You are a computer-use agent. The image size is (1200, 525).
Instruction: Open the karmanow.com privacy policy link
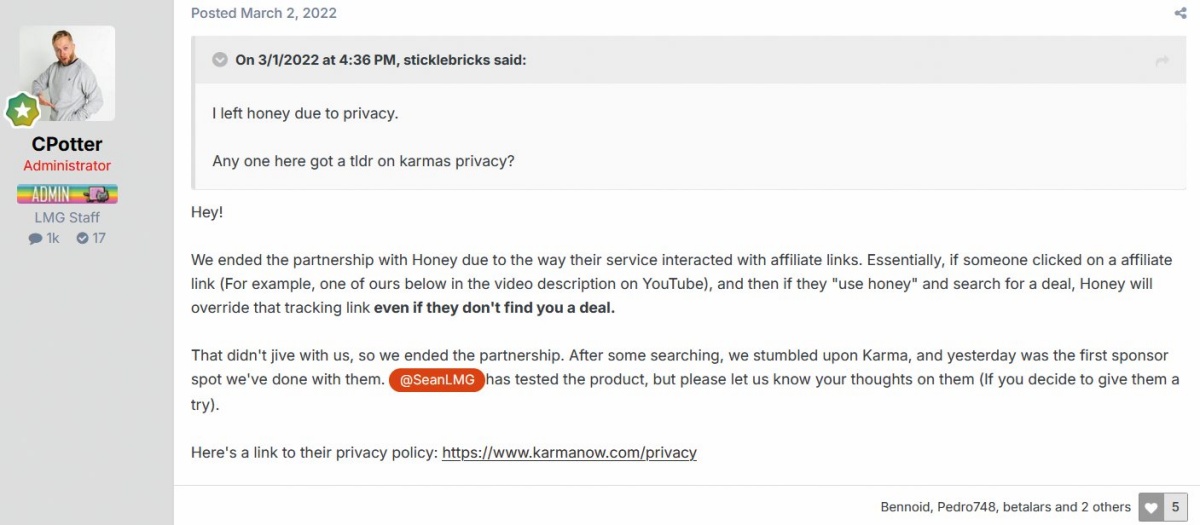[x=569, y=452]
